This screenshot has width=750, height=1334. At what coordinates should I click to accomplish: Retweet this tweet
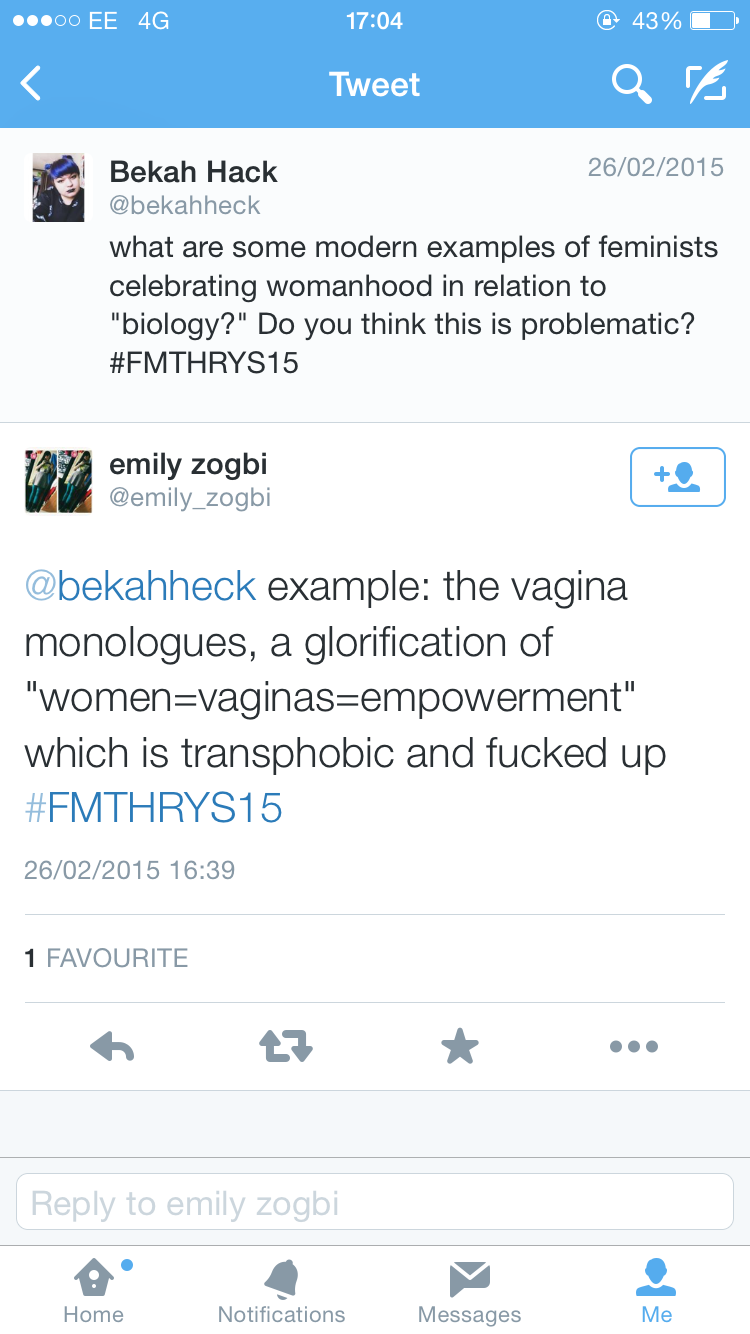coord(286,1047)
